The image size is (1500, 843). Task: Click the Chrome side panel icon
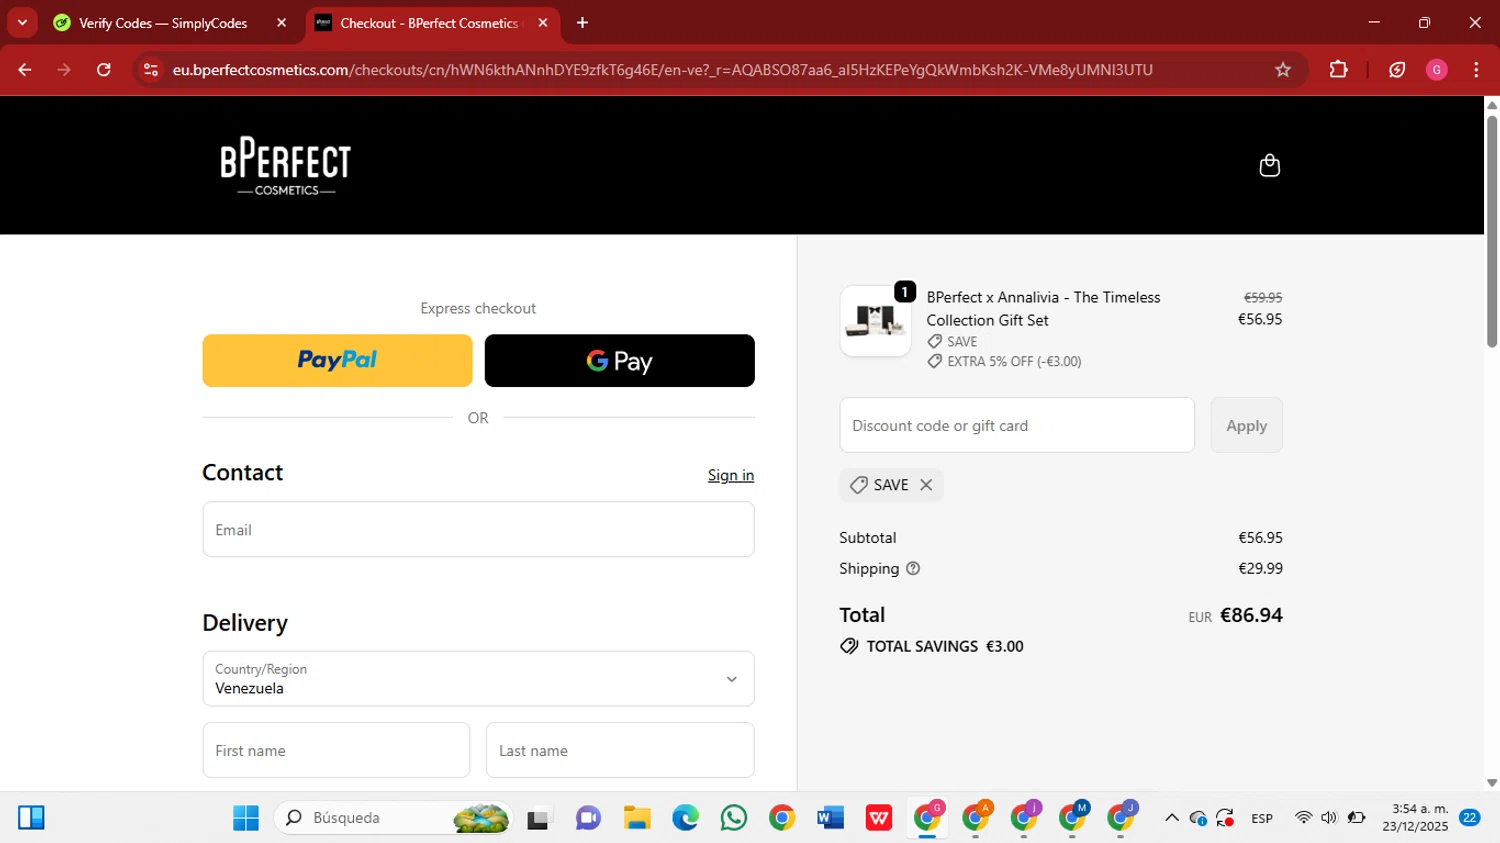click(x=1397, y=69)
